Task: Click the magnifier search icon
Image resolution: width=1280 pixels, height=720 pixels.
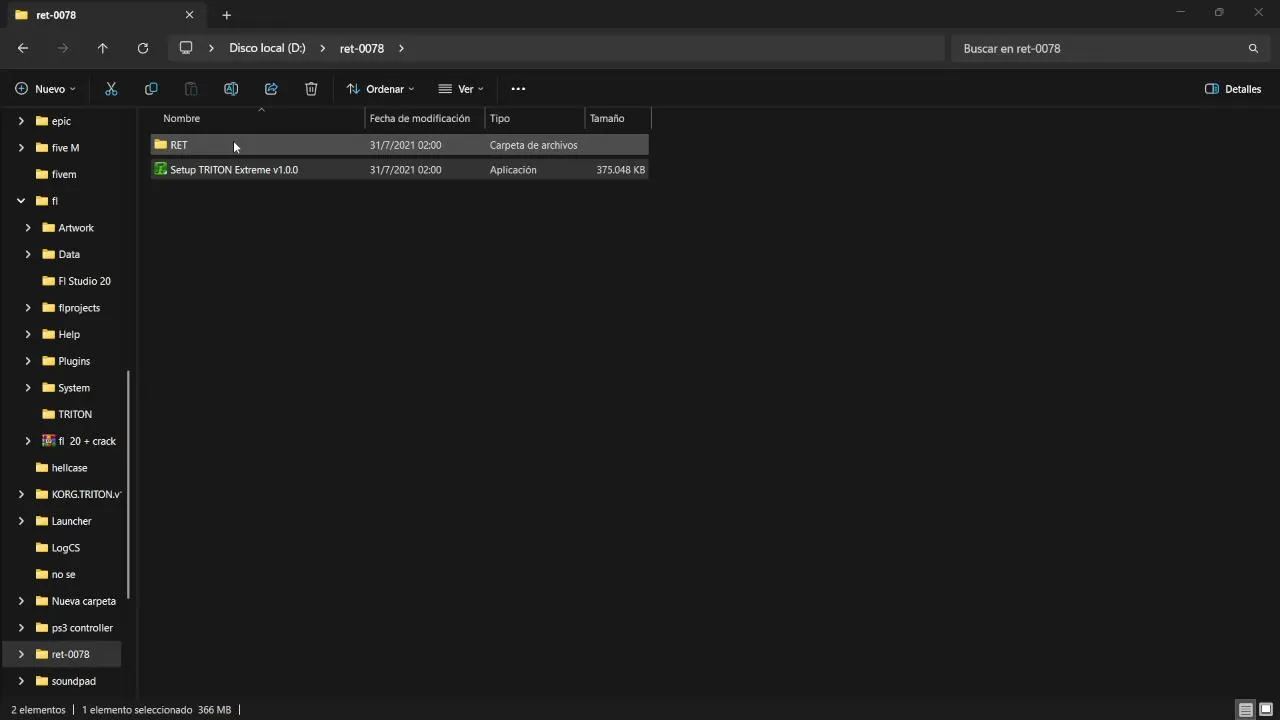Action: click(1253, 48)
